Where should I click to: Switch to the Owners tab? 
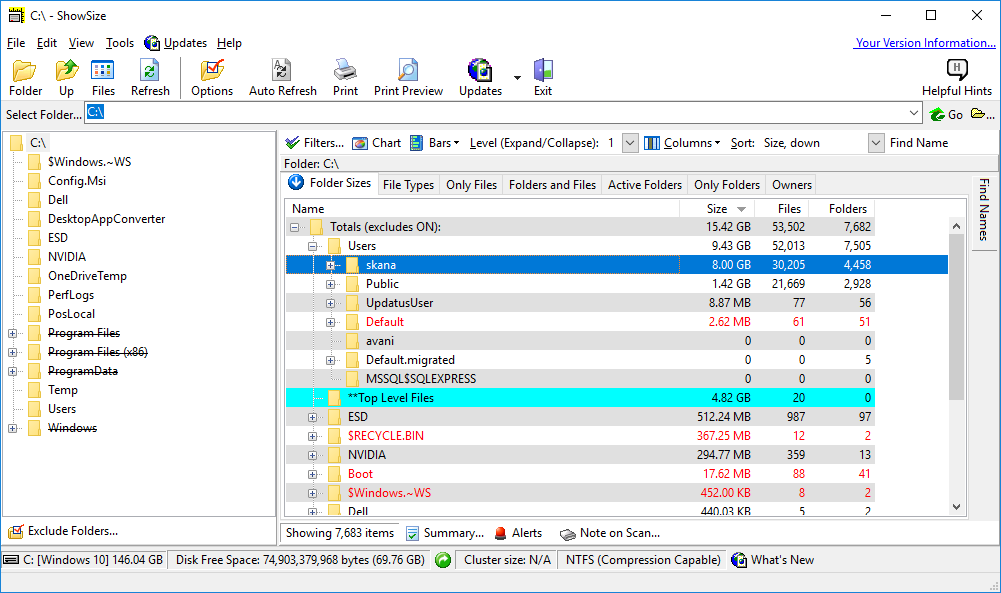pyautogui.click(x=792, y=184)
